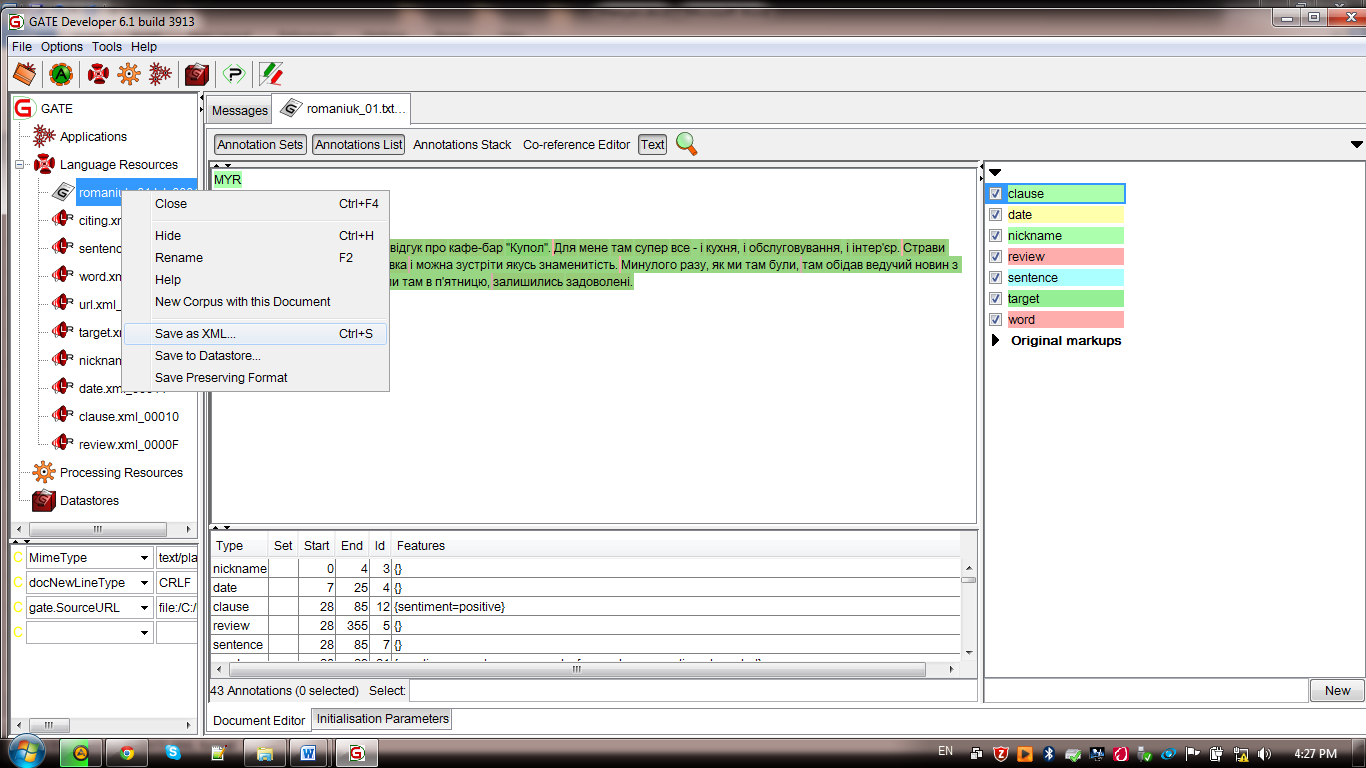The height and width of the screenshot is (768, 1366).
Task: Toggle the Annotation Sets view button
Action: [x=260, y=144]
